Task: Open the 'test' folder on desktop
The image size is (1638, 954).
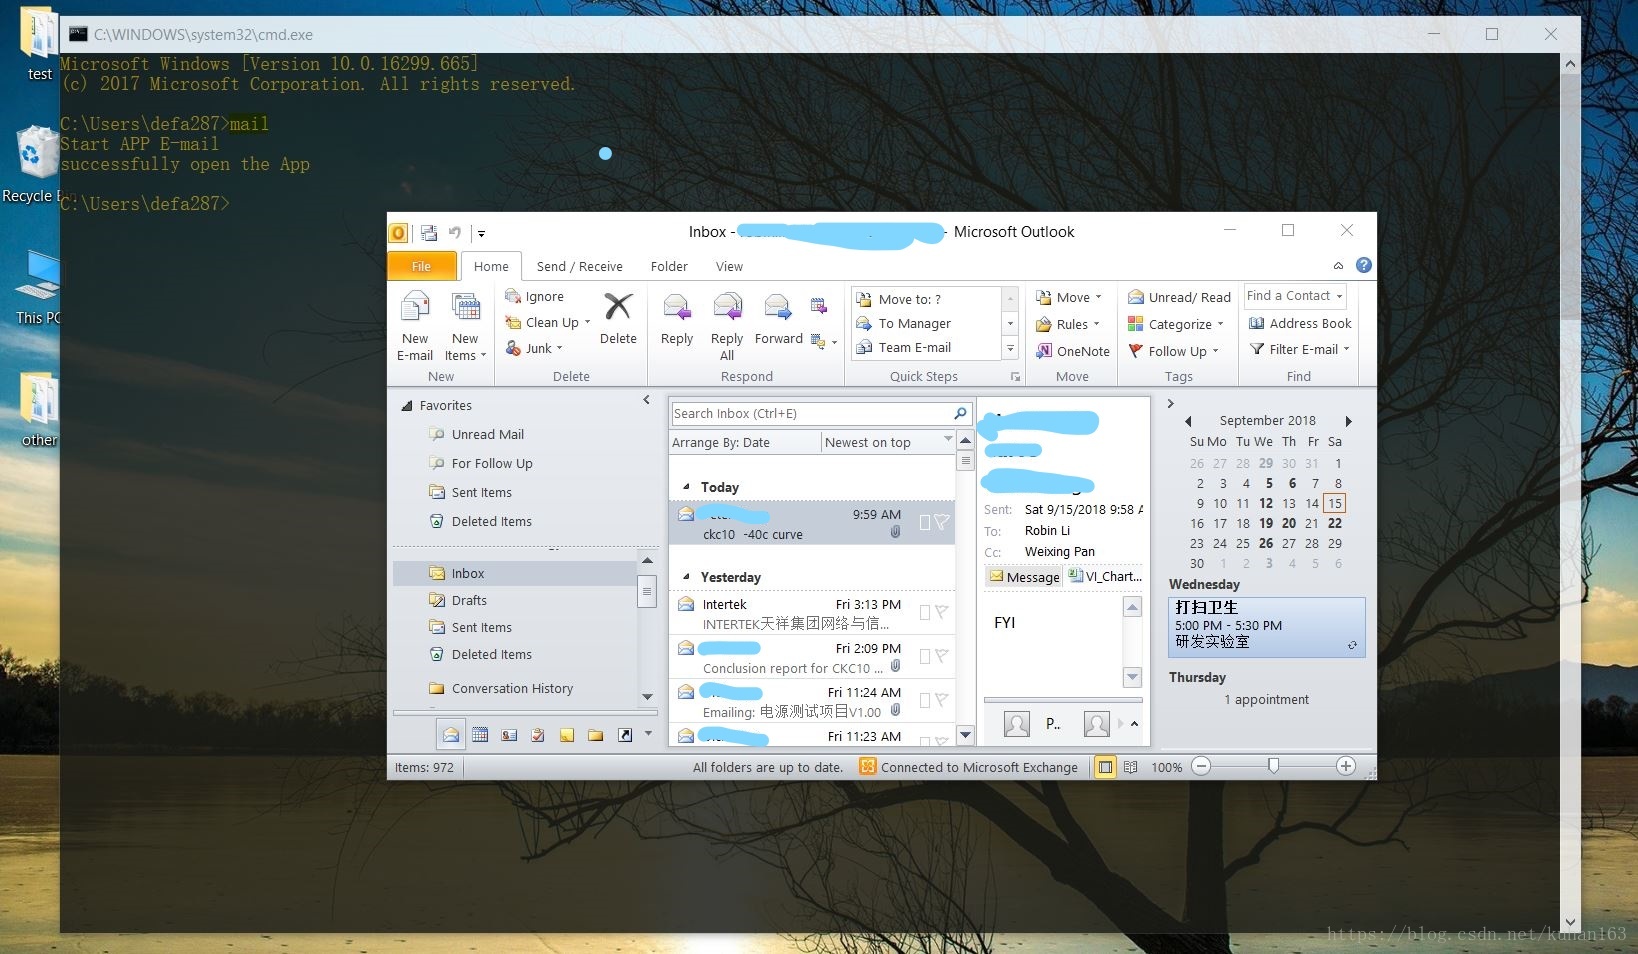Action: pos(39,45)
